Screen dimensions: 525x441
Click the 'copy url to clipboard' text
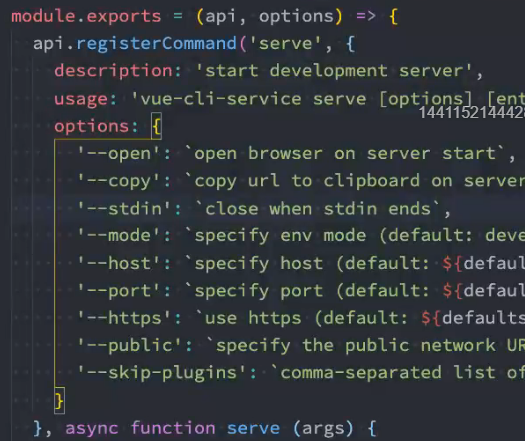[x=306, y=181]
